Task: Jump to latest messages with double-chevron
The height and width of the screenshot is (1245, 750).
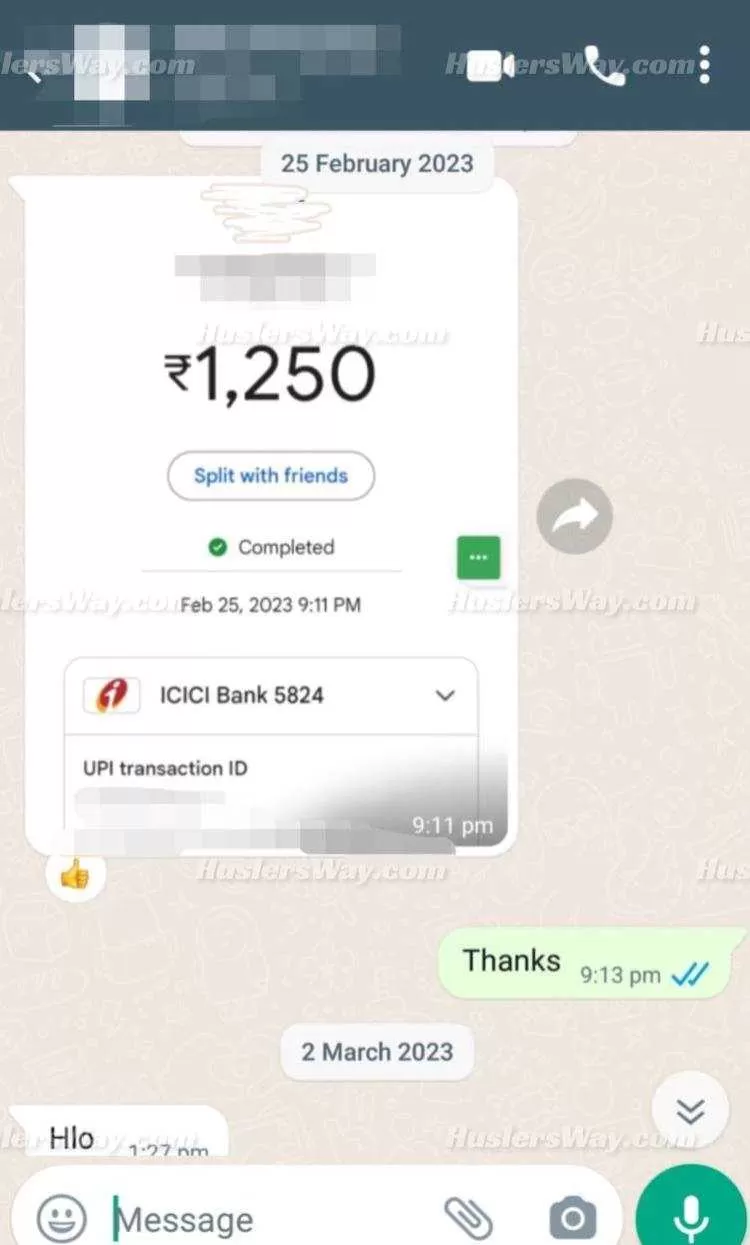Action: [x=690, y=1111]
